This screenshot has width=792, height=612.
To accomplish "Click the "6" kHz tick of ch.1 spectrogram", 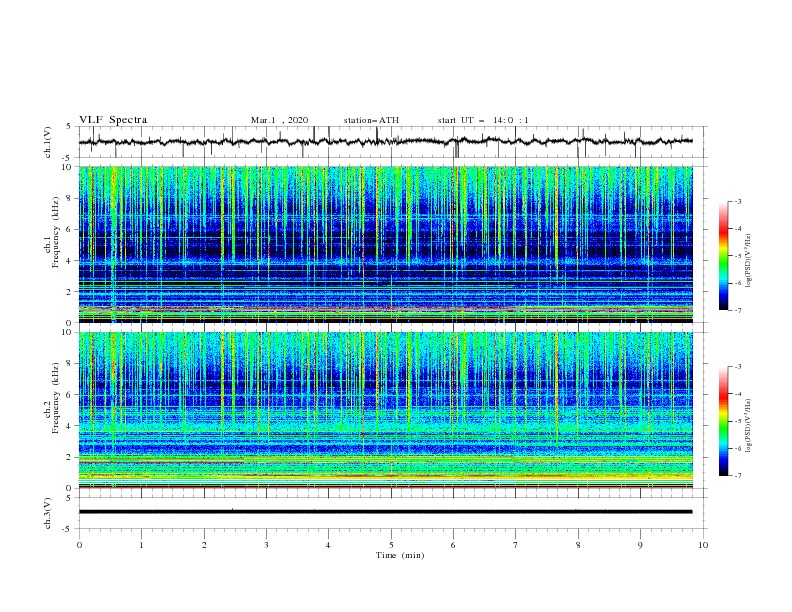I will coord(70,229).
